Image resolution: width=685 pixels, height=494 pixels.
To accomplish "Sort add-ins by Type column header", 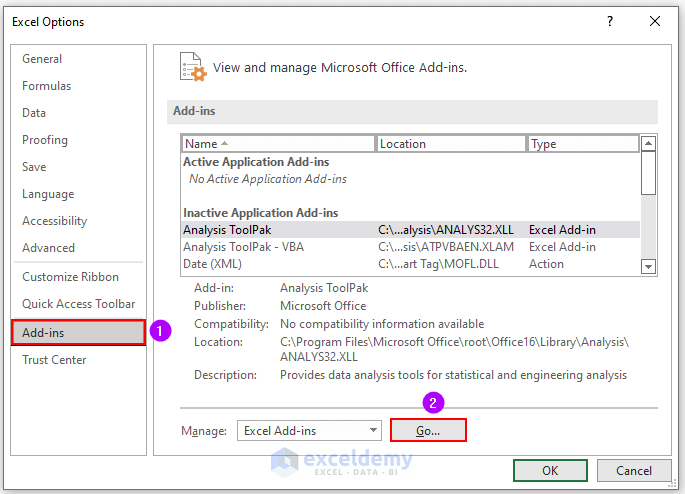I will tap(583, 144).
